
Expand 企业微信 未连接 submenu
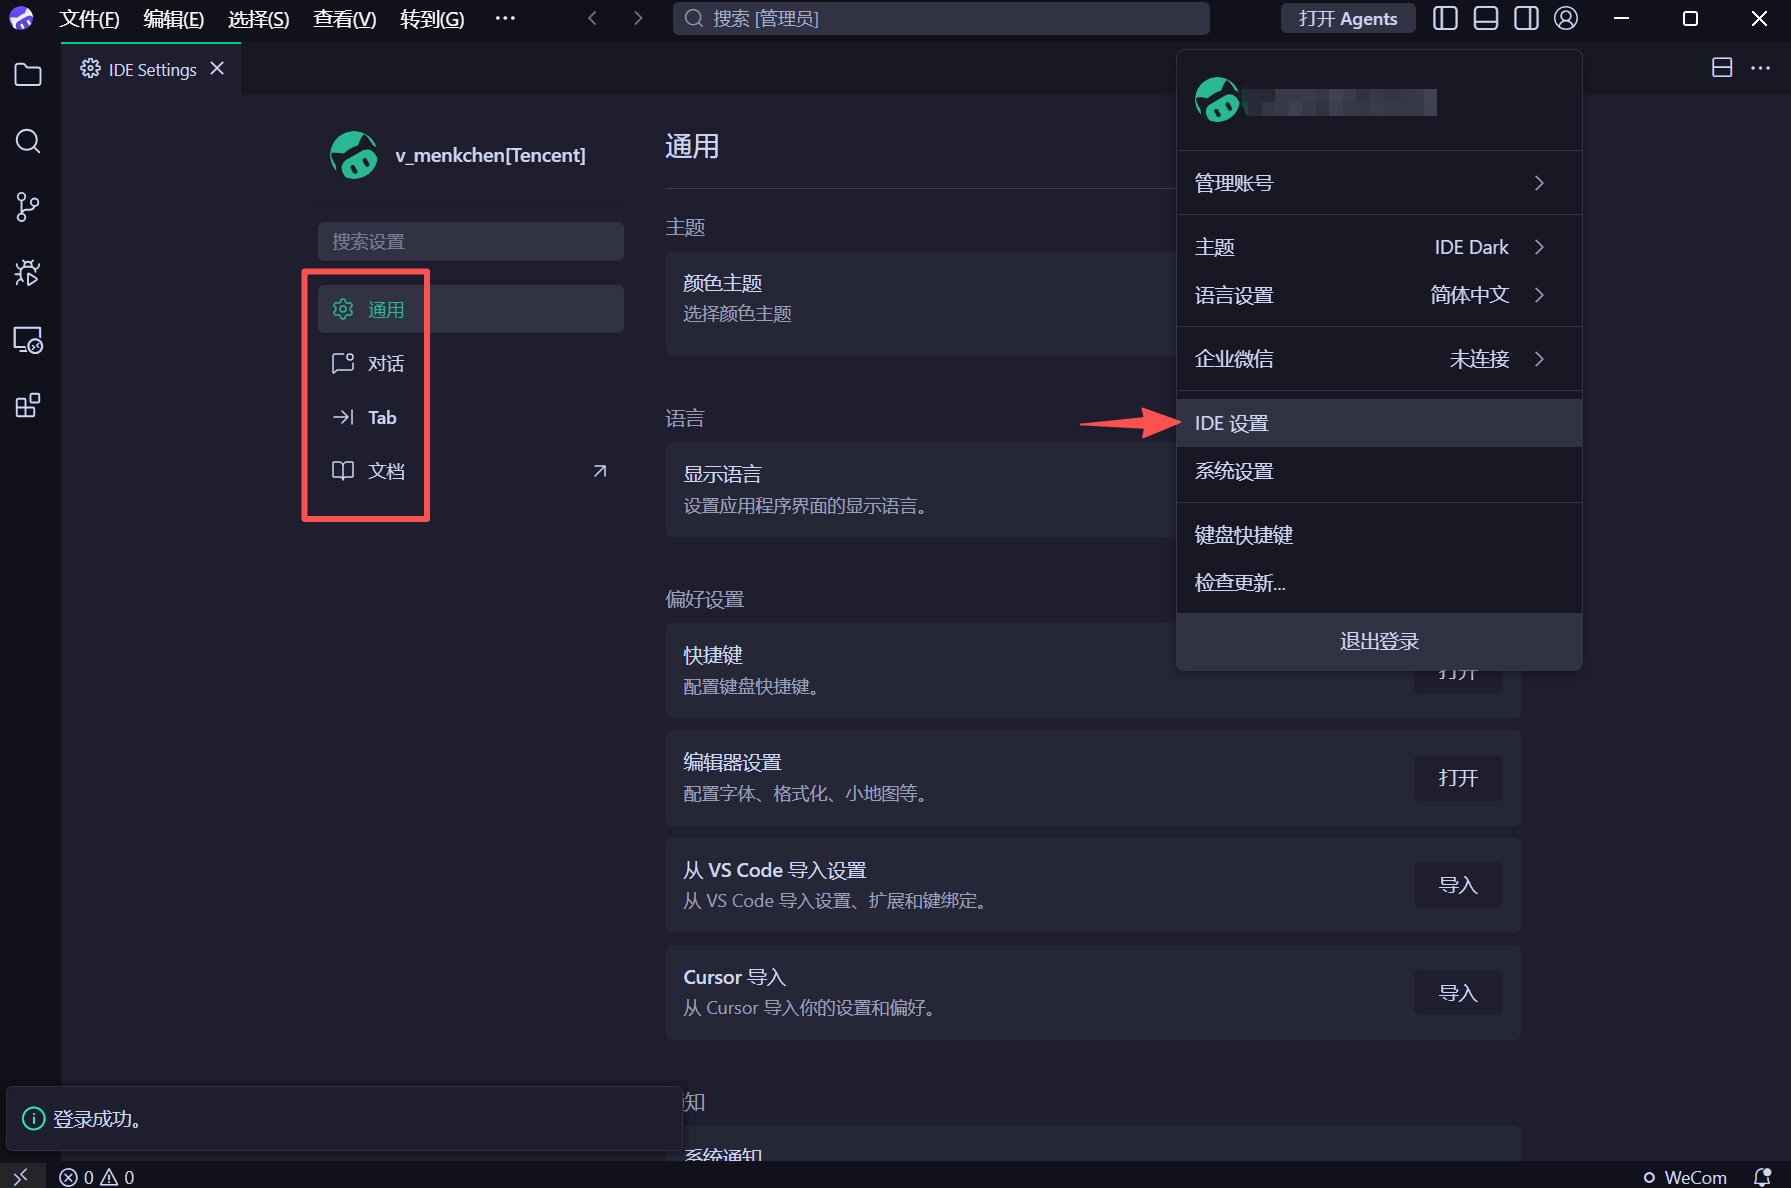coord(1379,359)
